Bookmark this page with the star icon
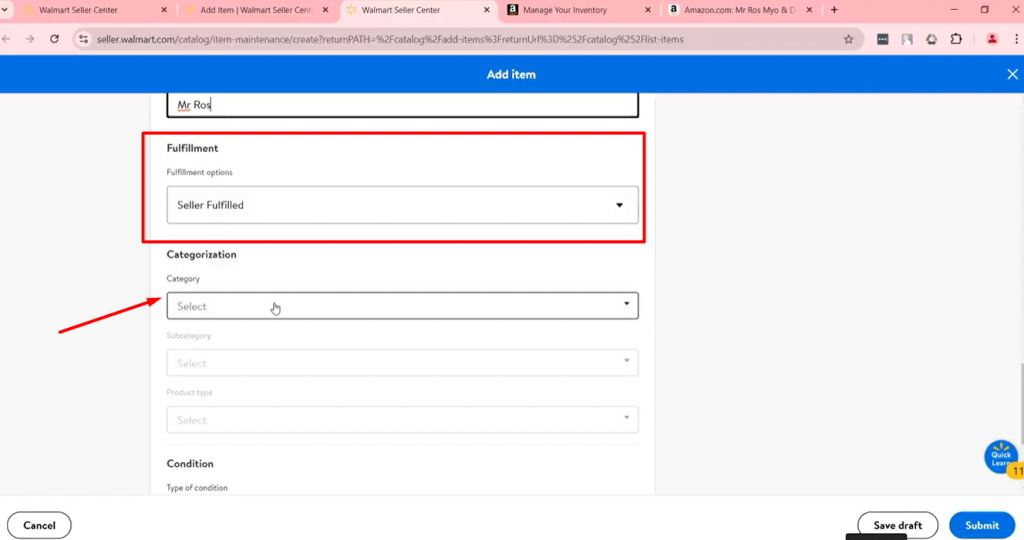Viewport: 1024px width, 540px height. [848, 39]
